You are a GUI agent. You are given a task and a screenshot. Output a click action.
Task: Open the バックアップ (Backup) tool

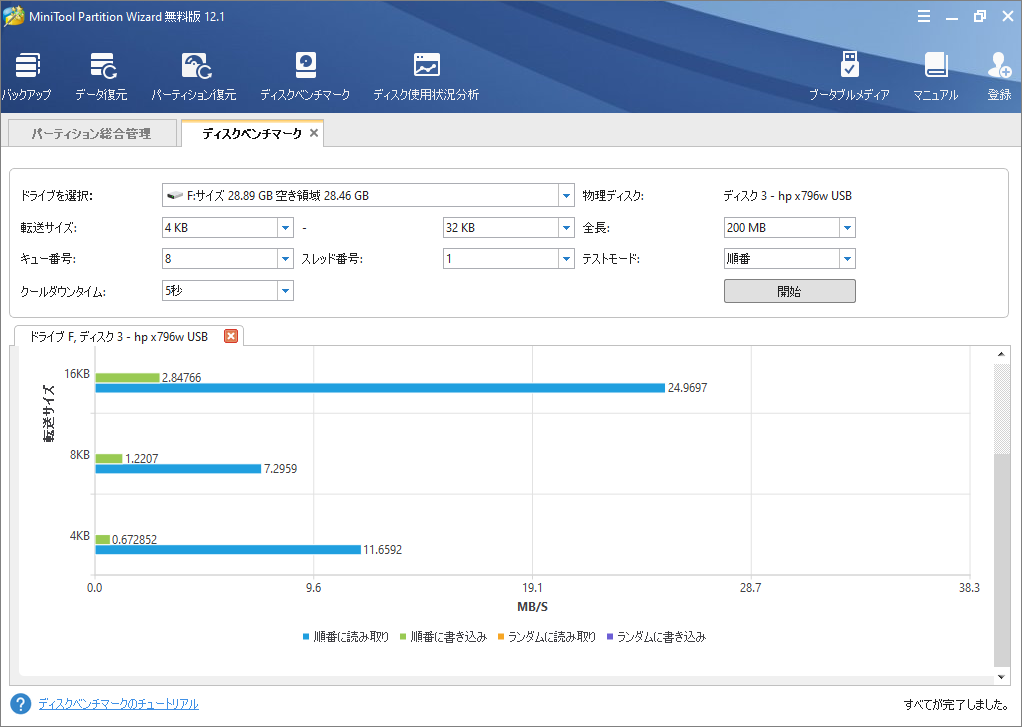click(27, 76)
